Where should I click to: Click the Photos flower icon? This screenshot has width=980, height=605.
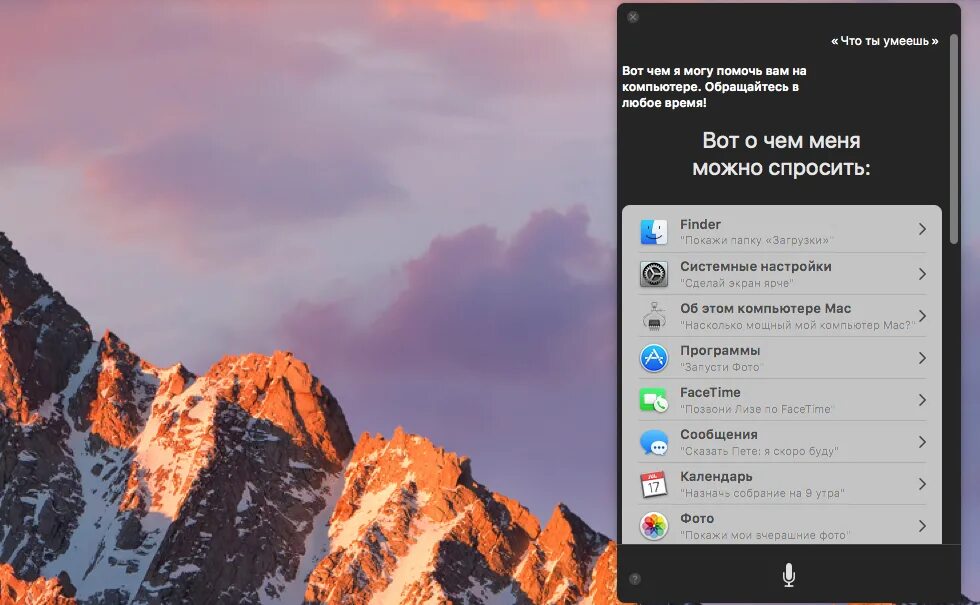click(x=654, y=526)
